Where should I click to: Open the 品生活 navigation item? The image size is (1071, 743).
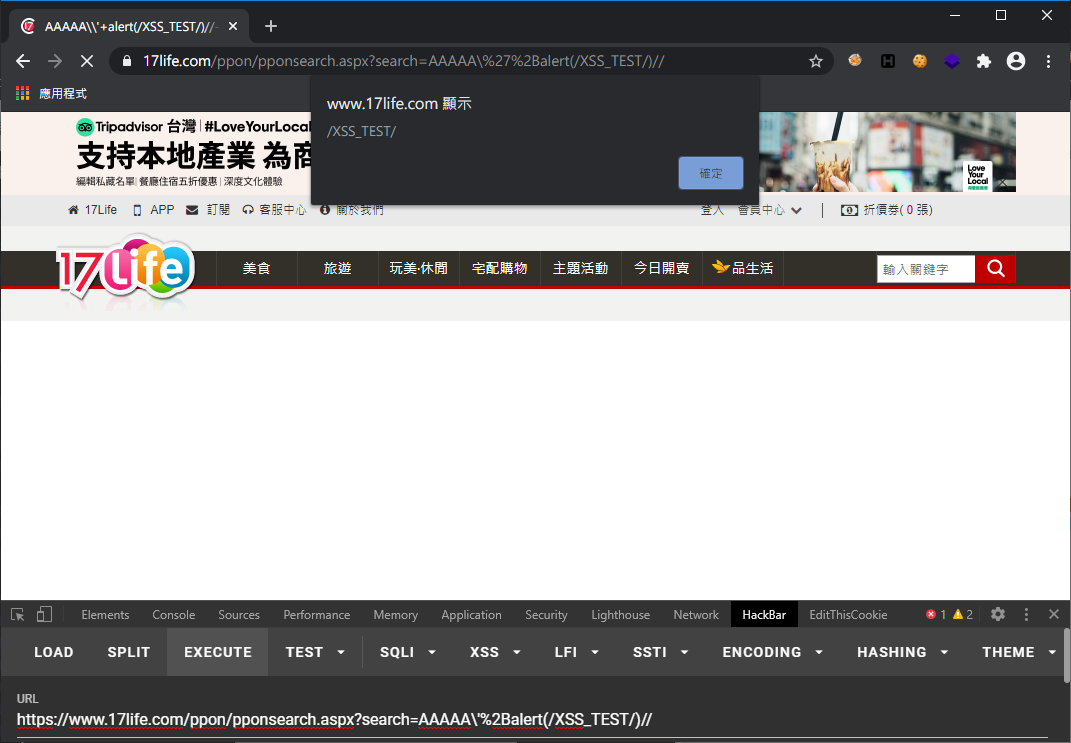click(x=742, y=268)
